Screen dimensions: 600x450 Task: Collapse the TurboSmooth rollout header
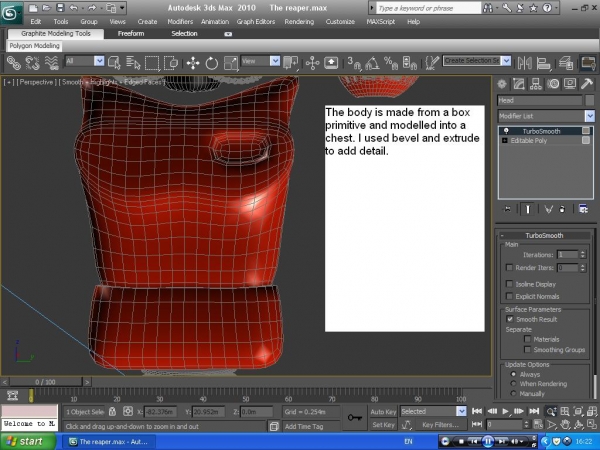(x=545, y=235)
